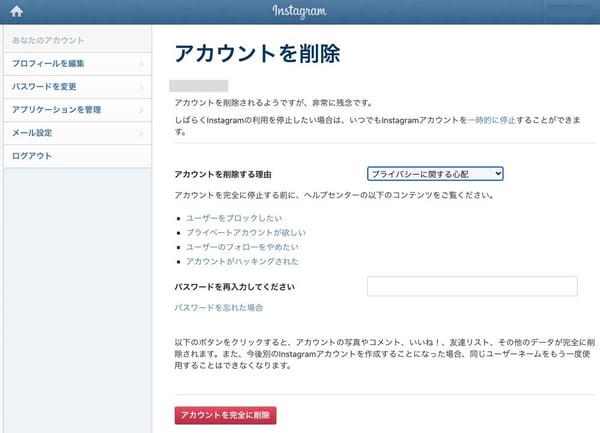Follow the 一時的に停止 link

click(x=491, y=120)
